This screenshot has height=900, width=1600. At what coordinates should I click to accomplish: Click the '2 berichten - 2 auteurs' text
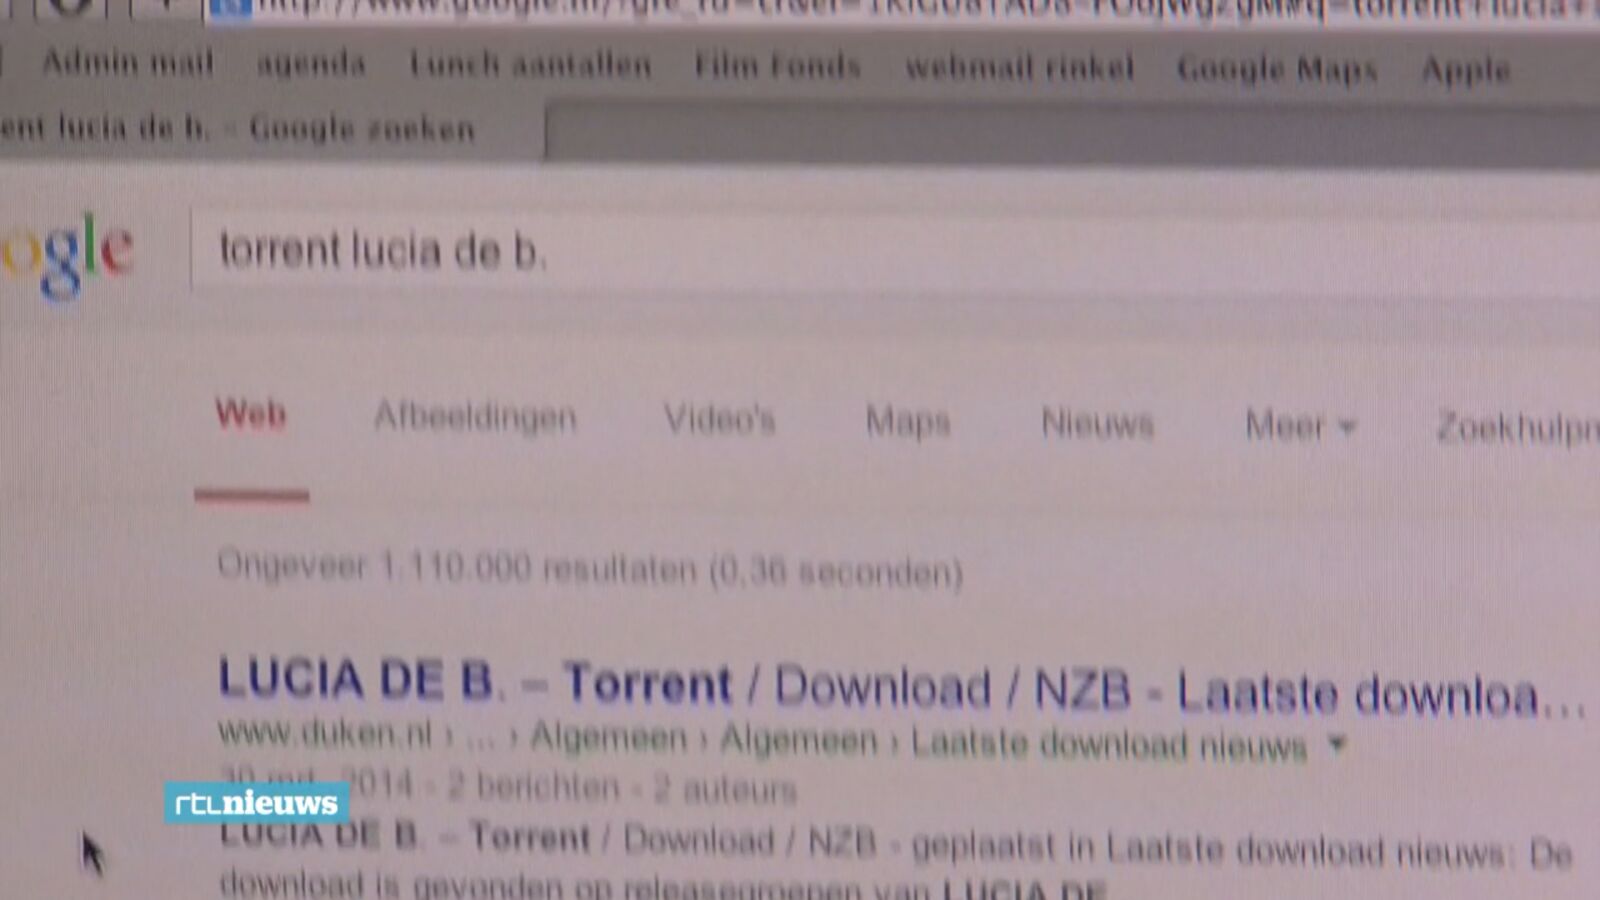tap(621, 788)
